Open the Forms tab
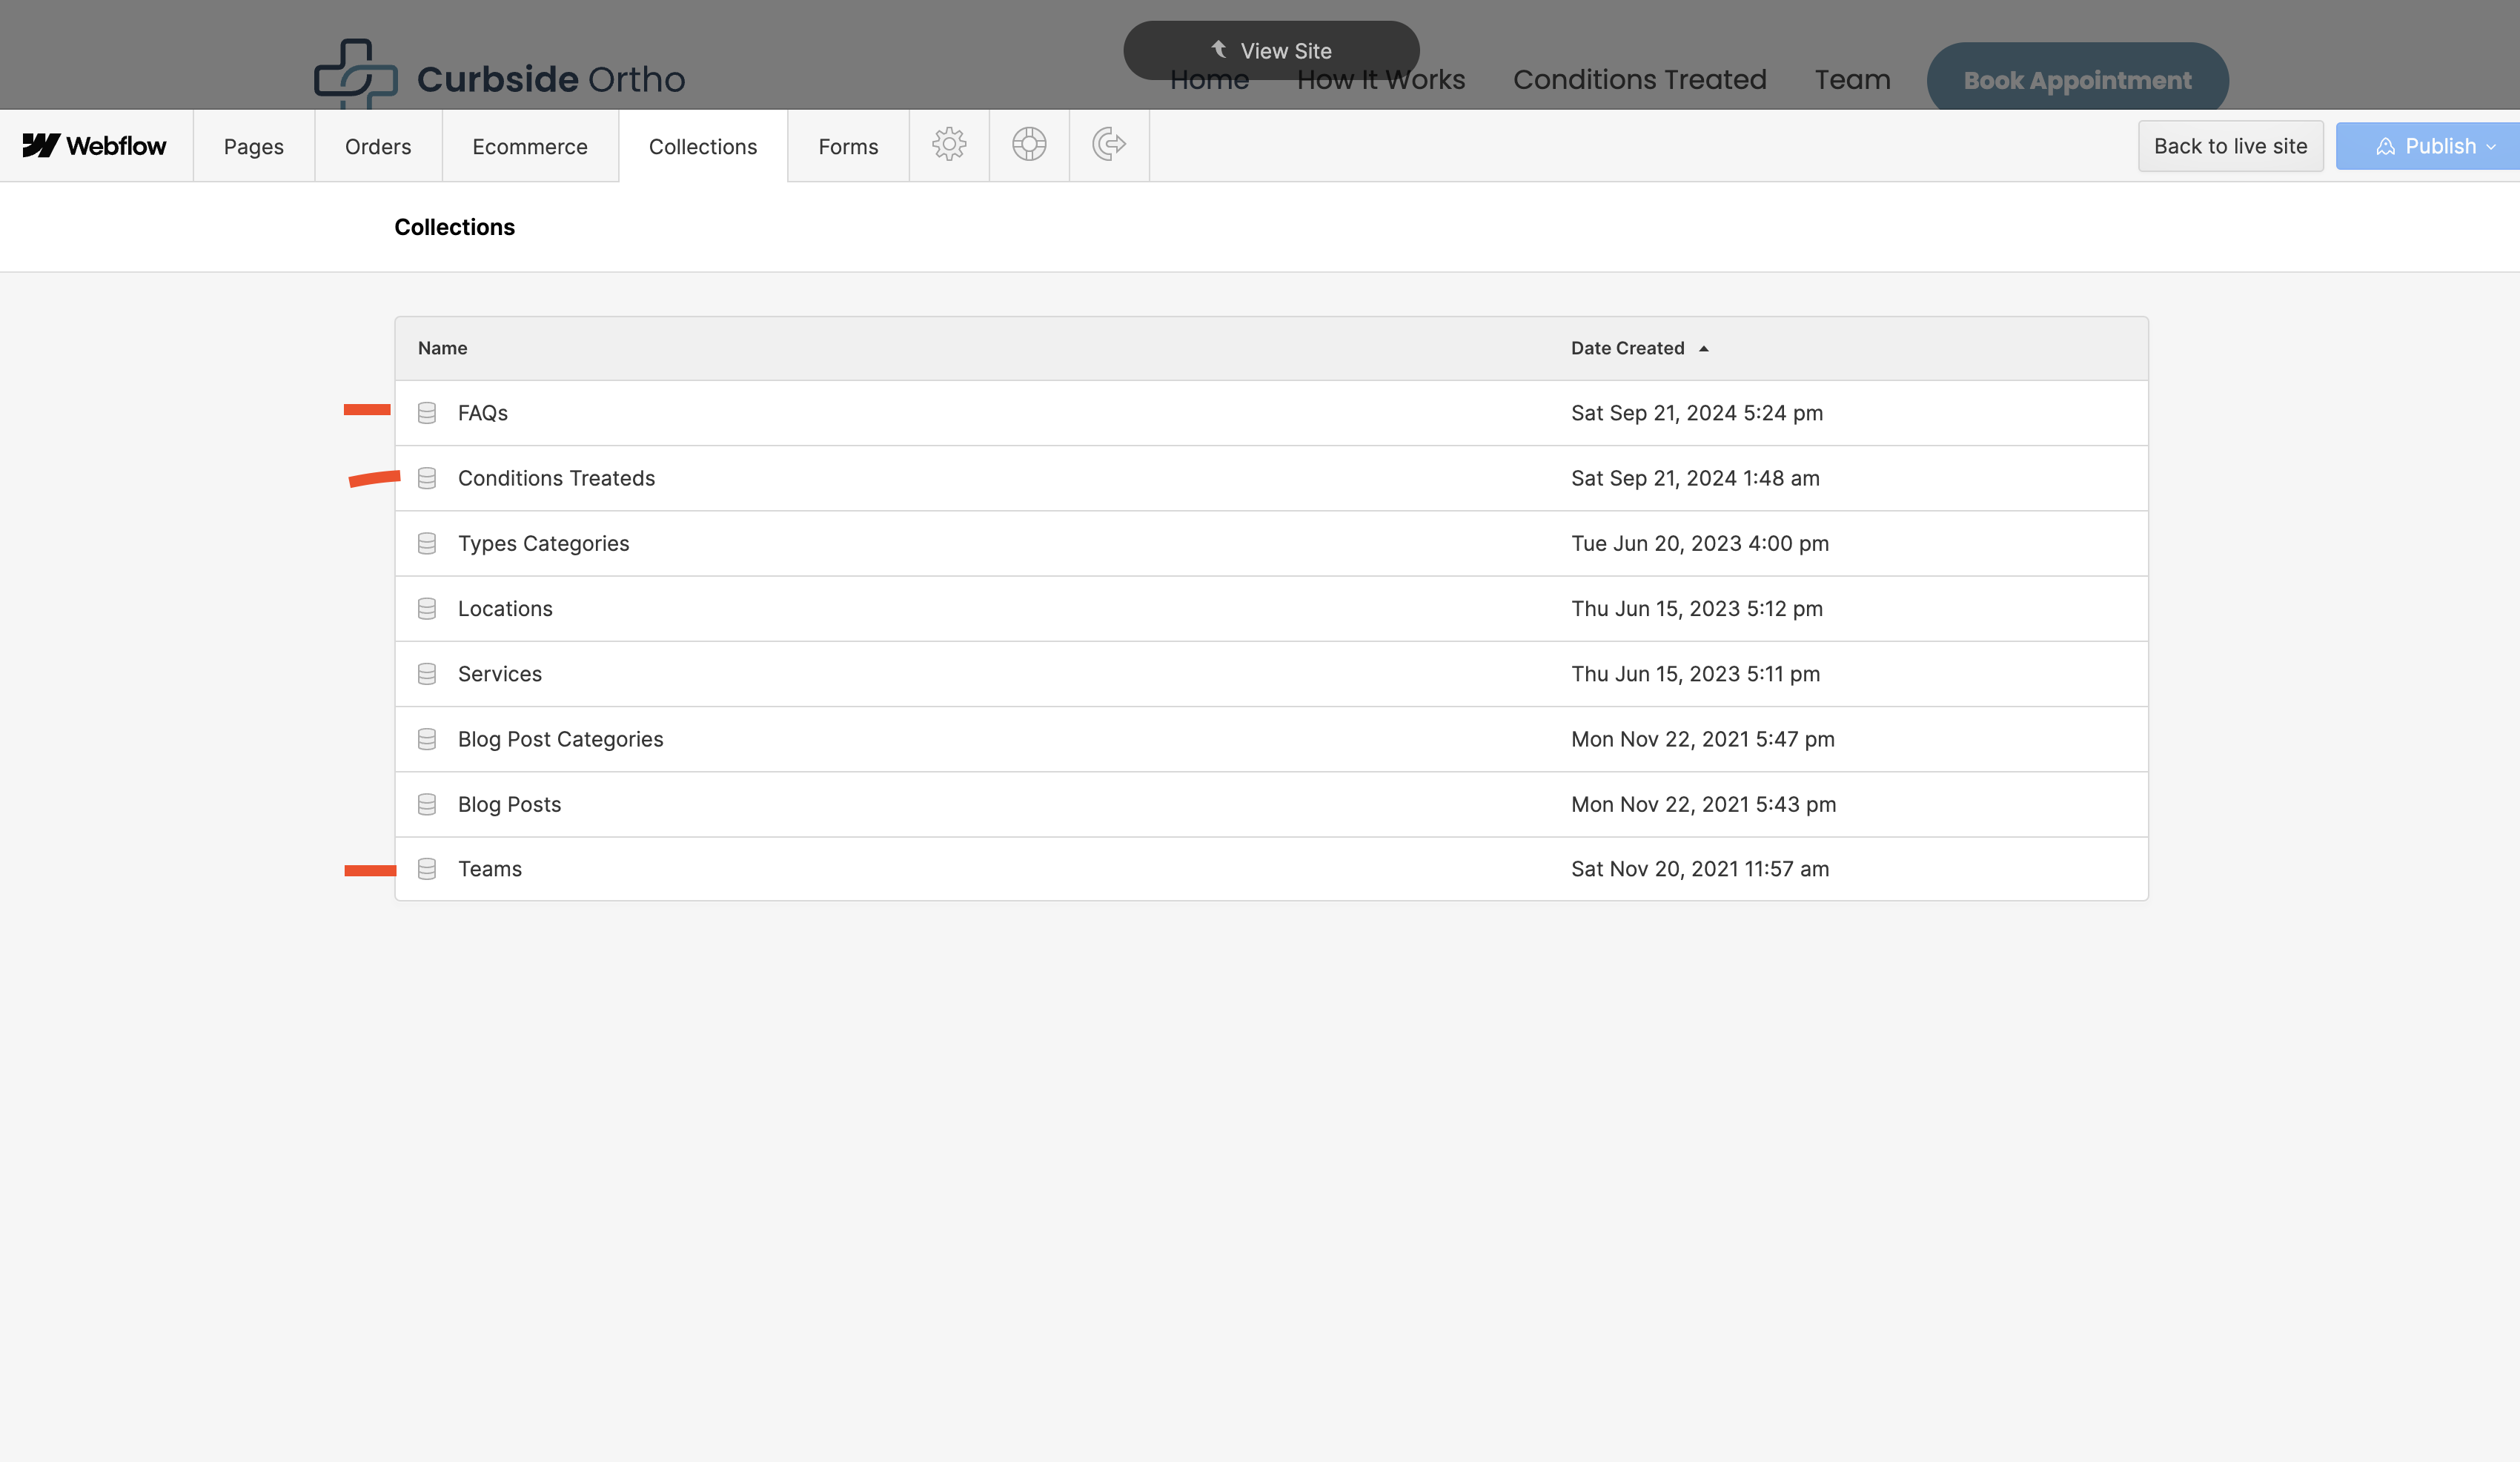The height and width of the screenshot is (1462, 2520). click(848, 147)
